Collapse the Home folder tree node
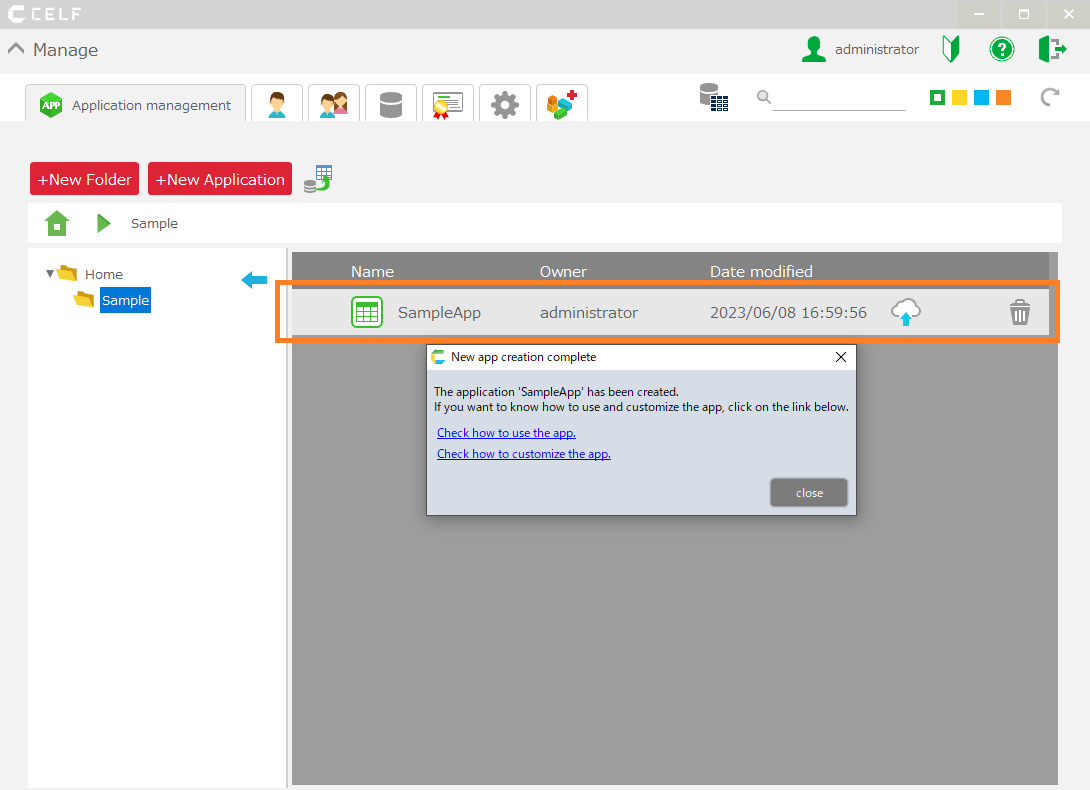Image resolution: width=1090 pixels, height=790 pixels. click(50, 274)
